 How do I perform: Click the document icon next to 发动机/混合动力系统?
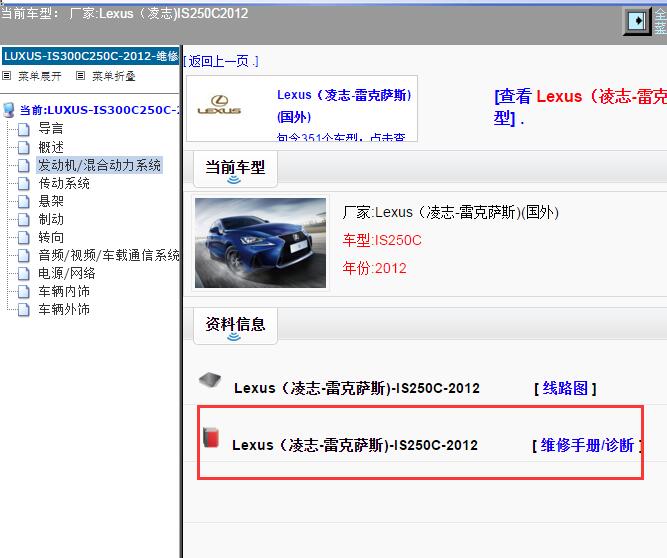click(24, 165)
